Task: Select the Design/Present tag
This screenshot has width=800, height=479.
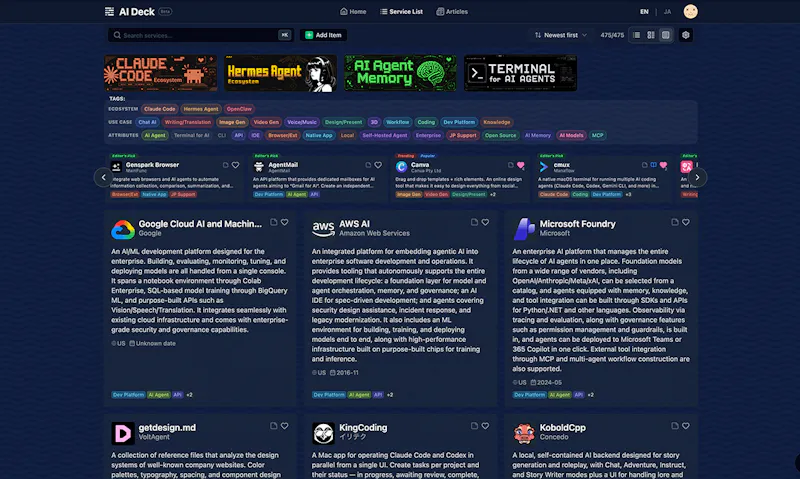Action: tap(343, 122)
